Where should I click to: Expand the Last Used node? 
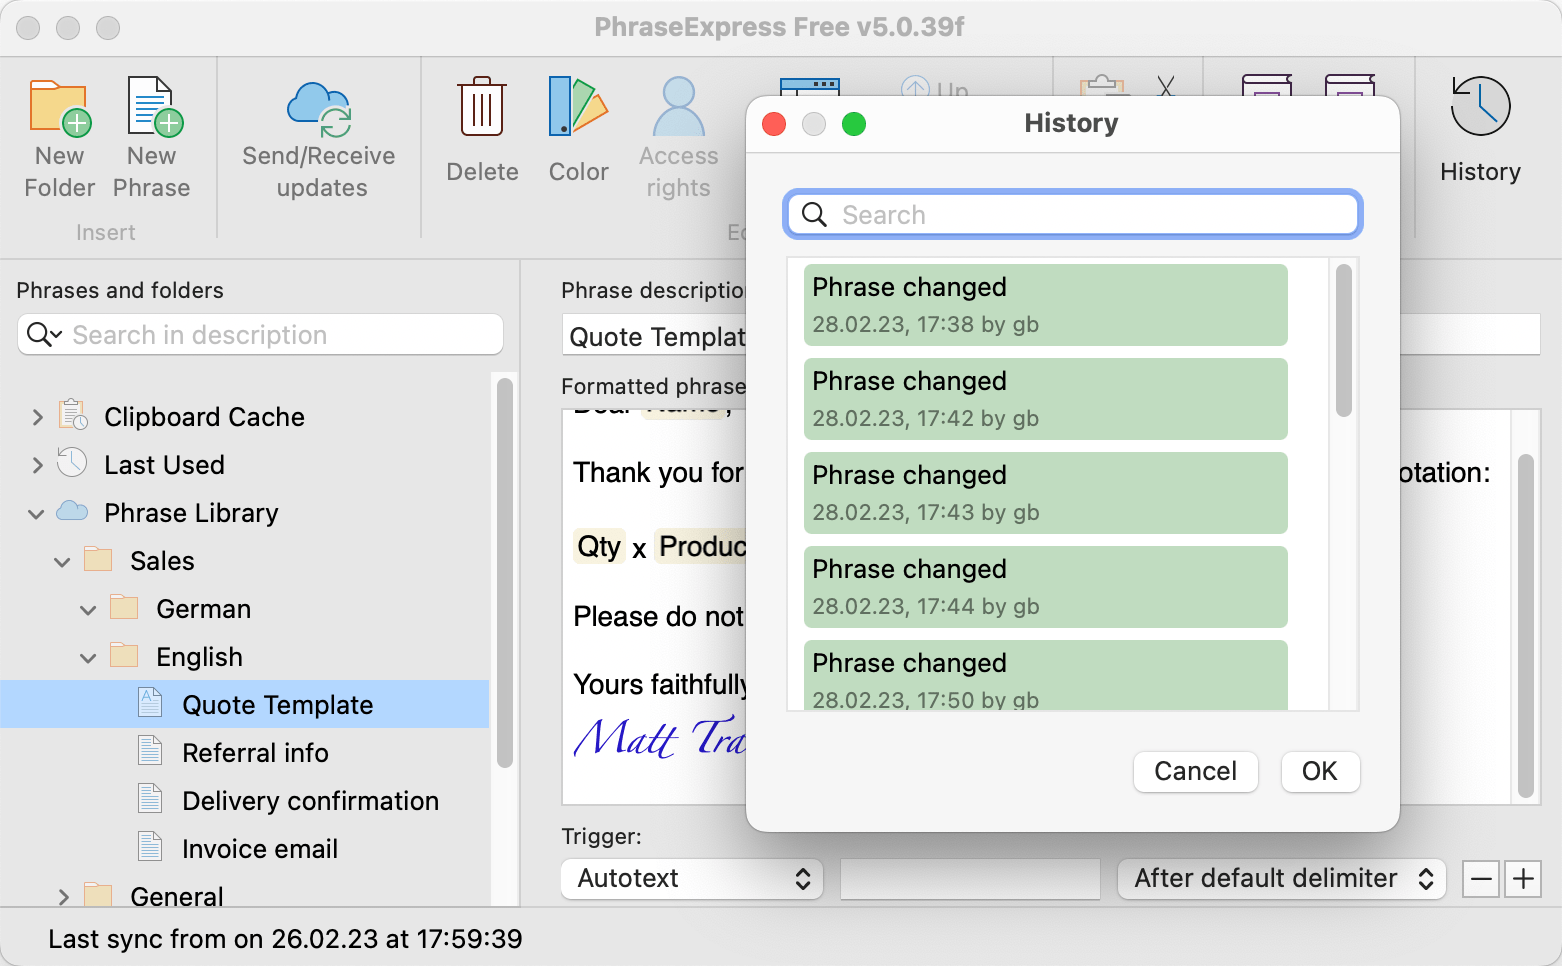coord(37,465)
